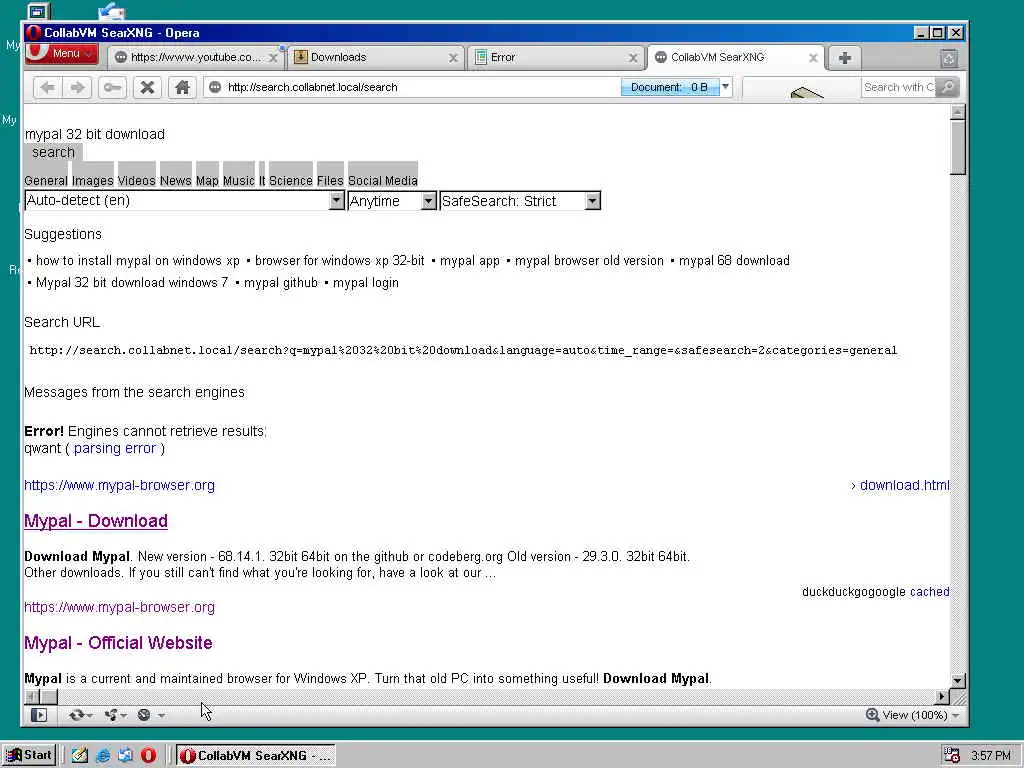Viewport: 1024px width, 768px height.
Task: Click the Wand password key icon
Action: [x=112, y=87]
